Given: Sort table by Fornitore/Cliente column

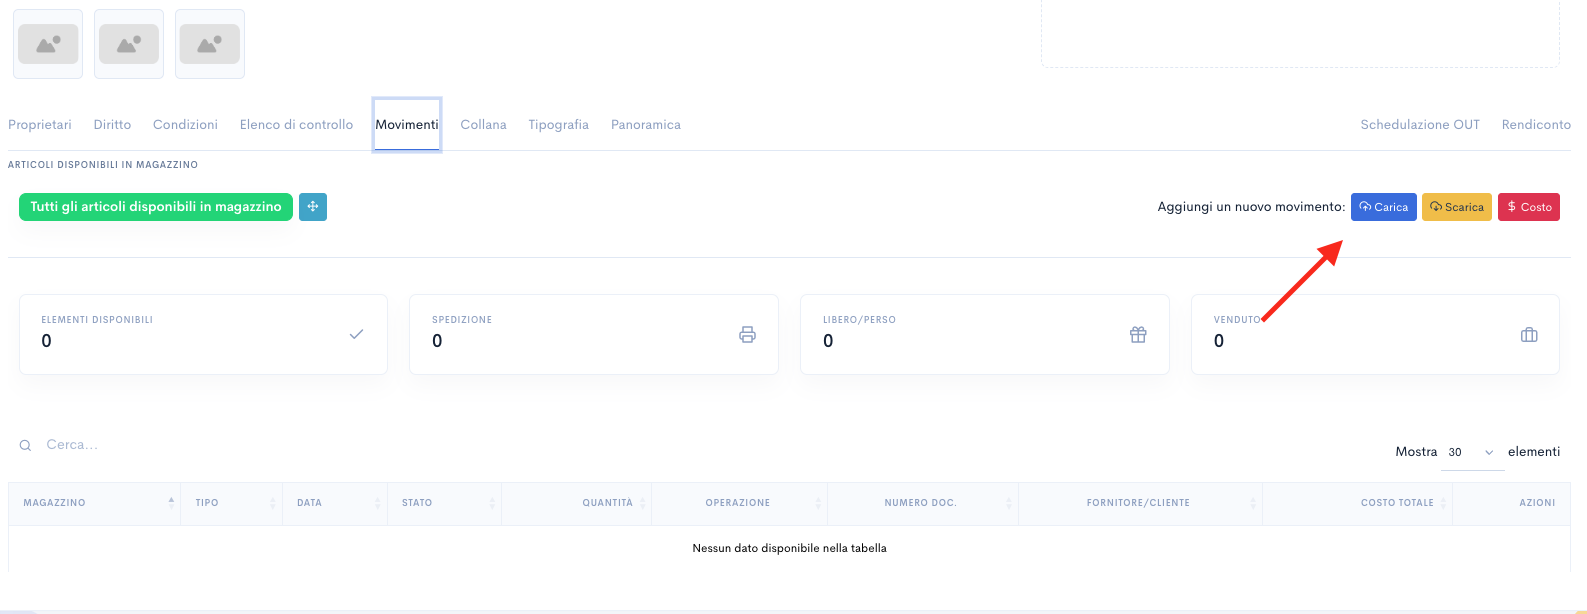Looking at the screenshot, I should point(1140,503).
